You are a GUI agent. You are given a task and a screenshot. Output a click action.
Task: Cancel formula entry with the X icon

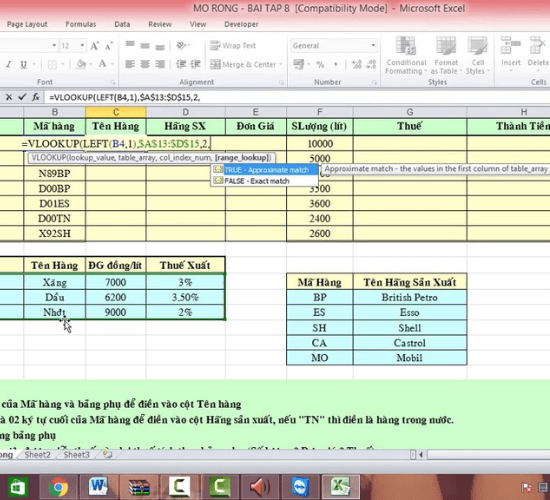tap(9, 97)
